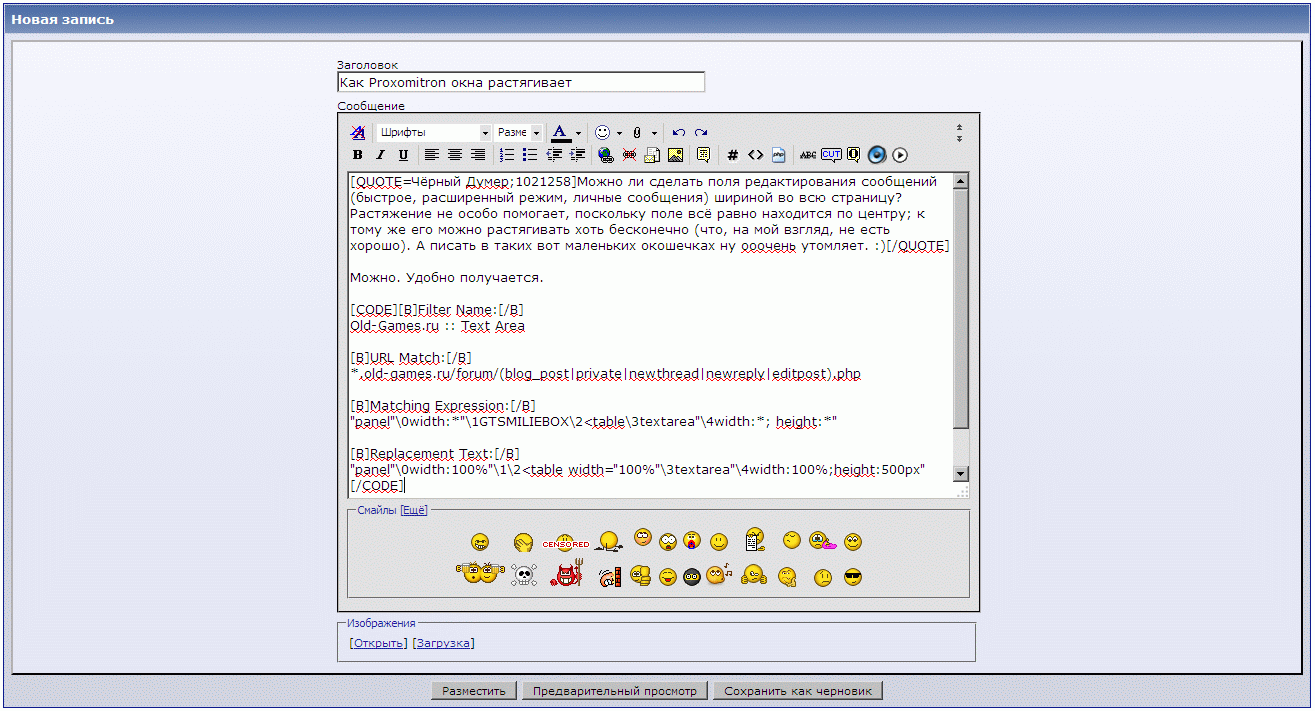1315x711 pixels.
Task: Open the Ещё more smilies link
Action: click(x=414, y=510)
